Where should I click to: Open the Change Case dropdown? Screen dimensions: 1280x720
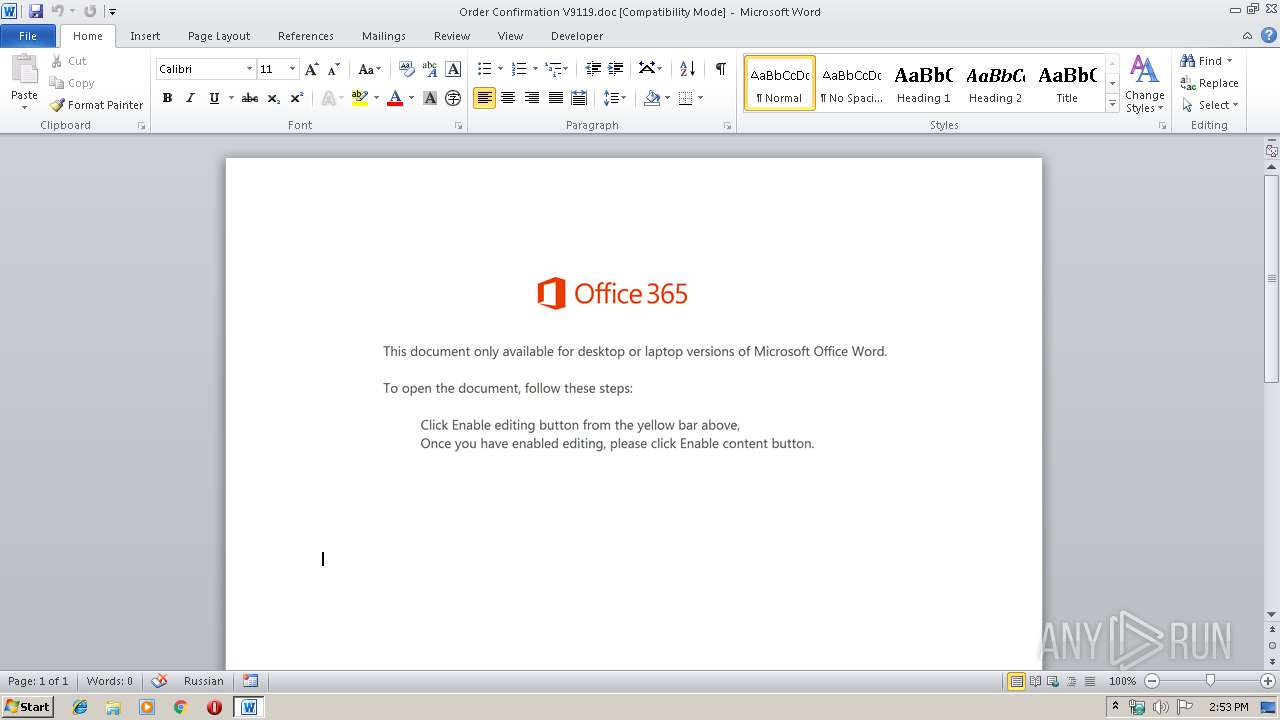pos(369,69)
